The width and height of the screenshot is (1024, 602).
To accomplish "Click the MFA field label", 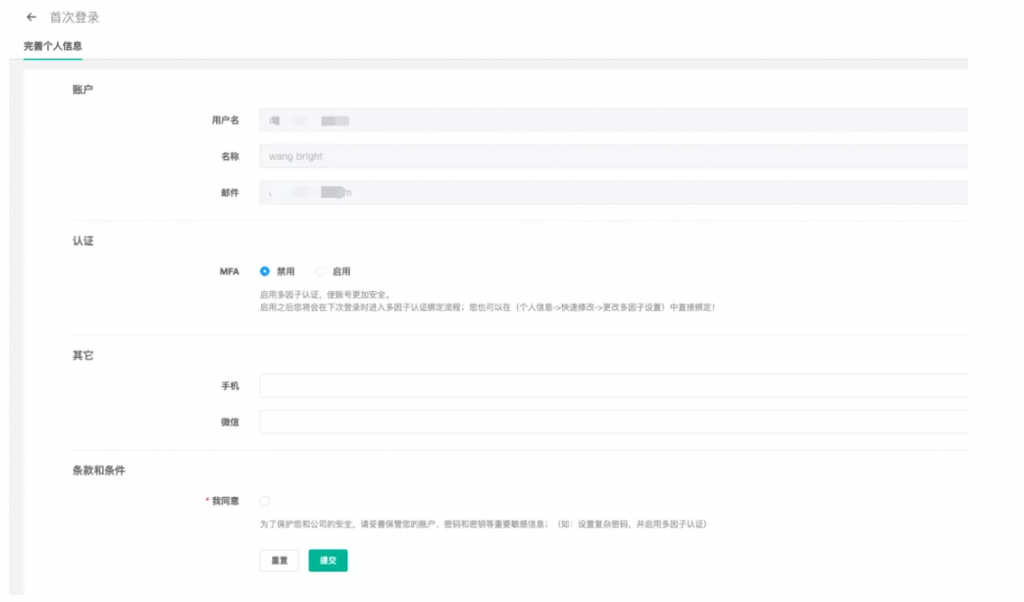I will tap(229, 271).
